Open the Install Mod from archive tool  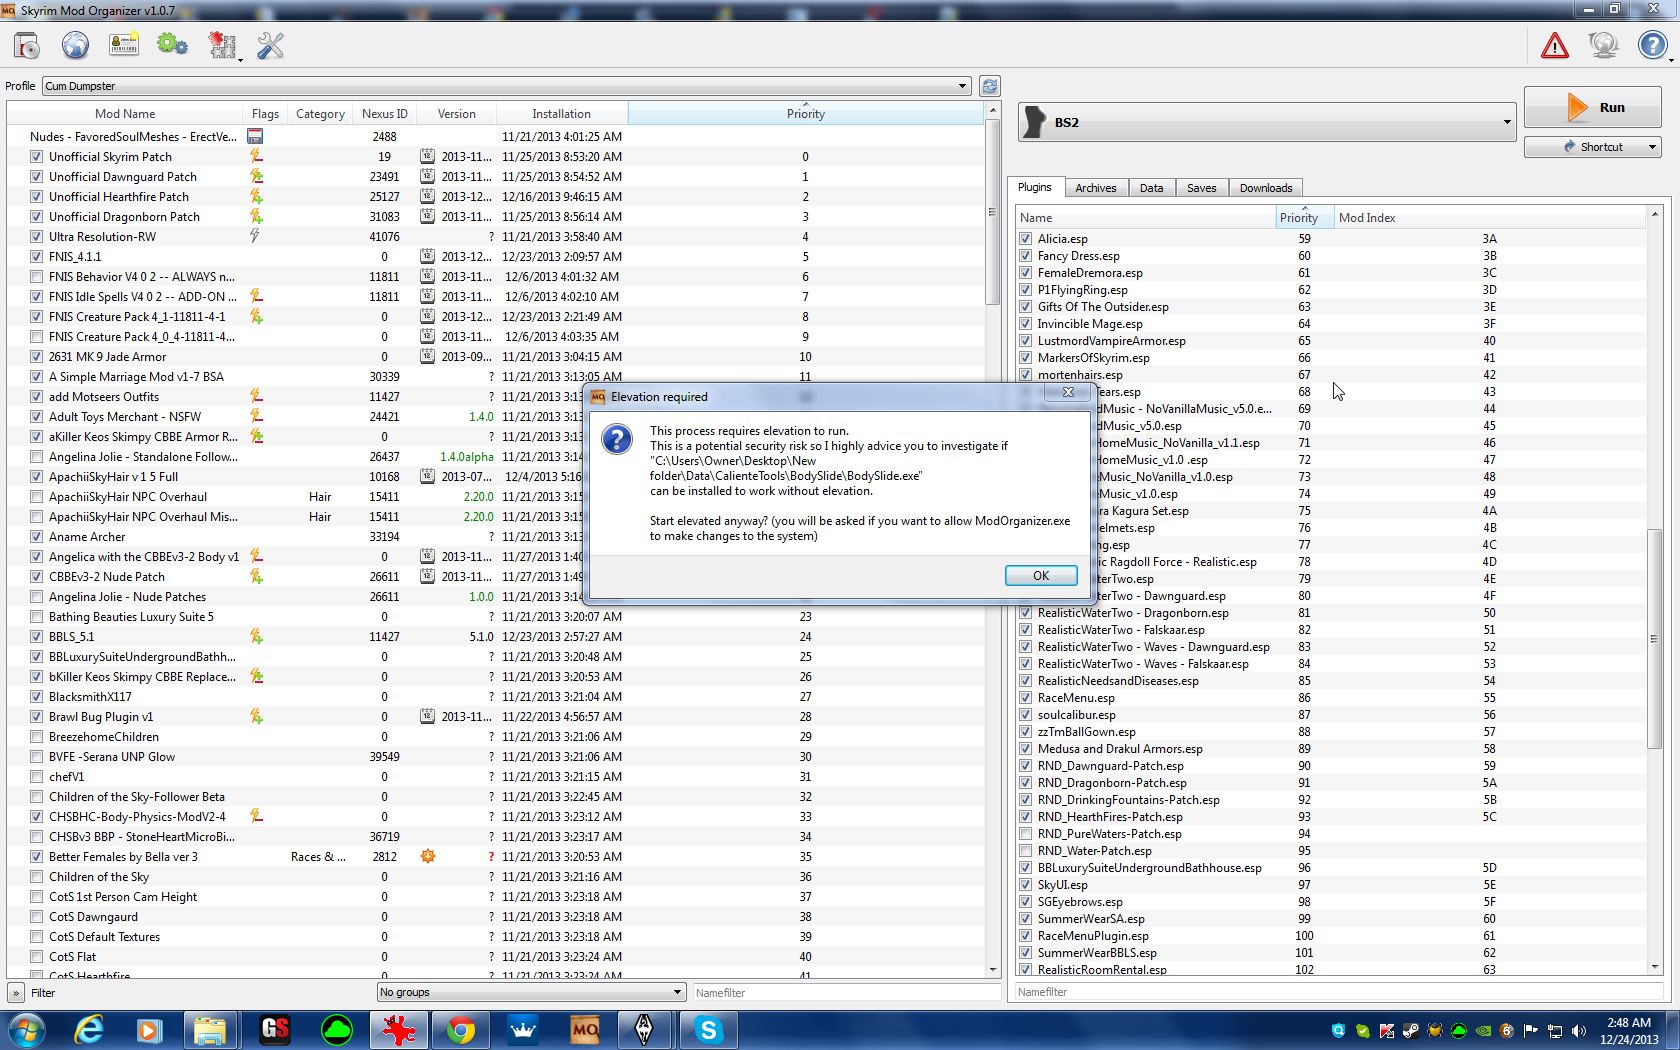coord(27,46)
